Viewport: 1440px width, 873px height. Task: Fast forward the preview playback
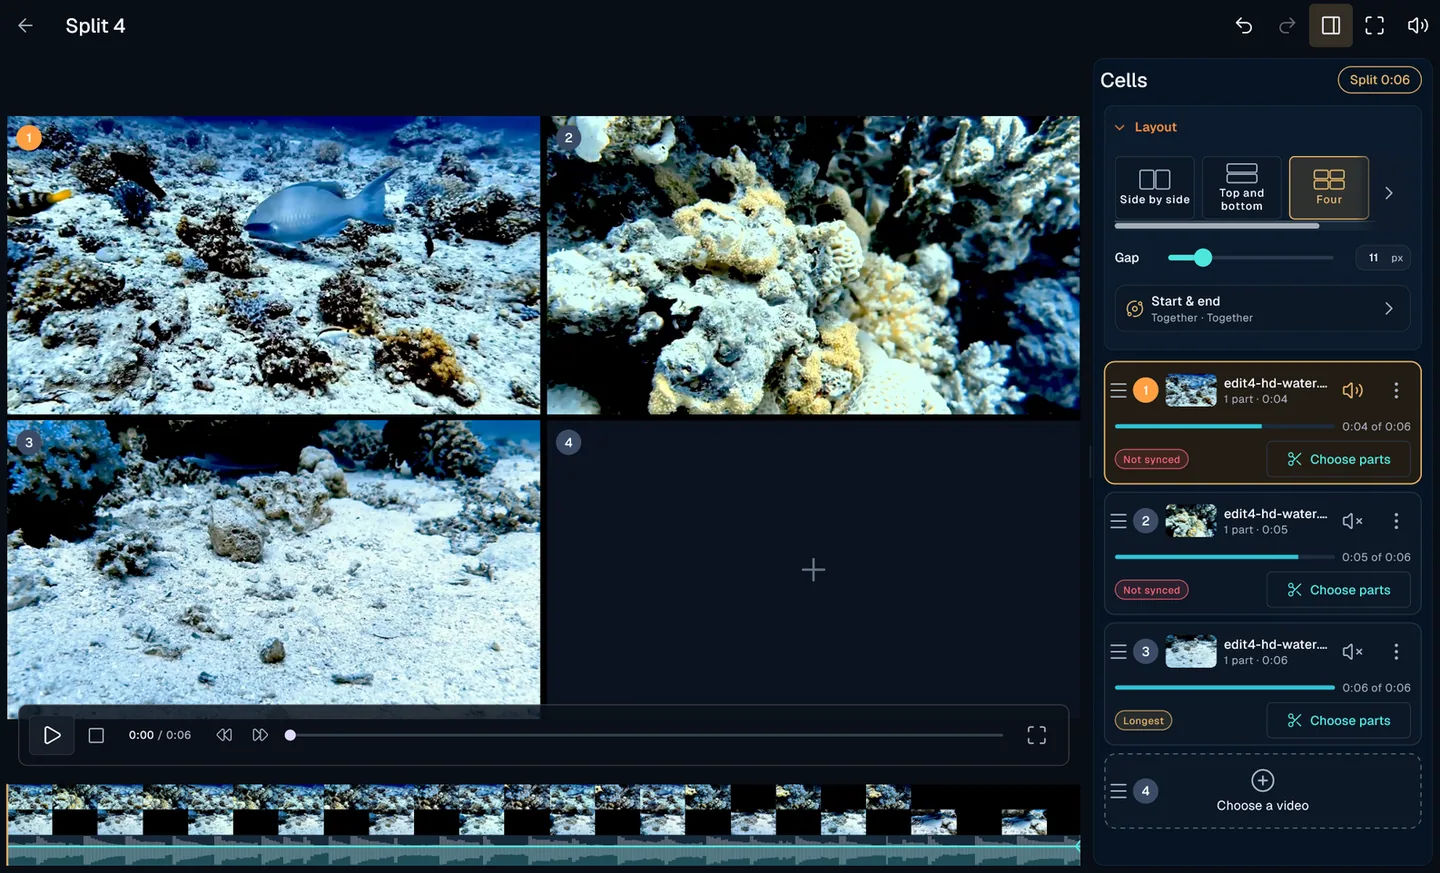(260, 736)
